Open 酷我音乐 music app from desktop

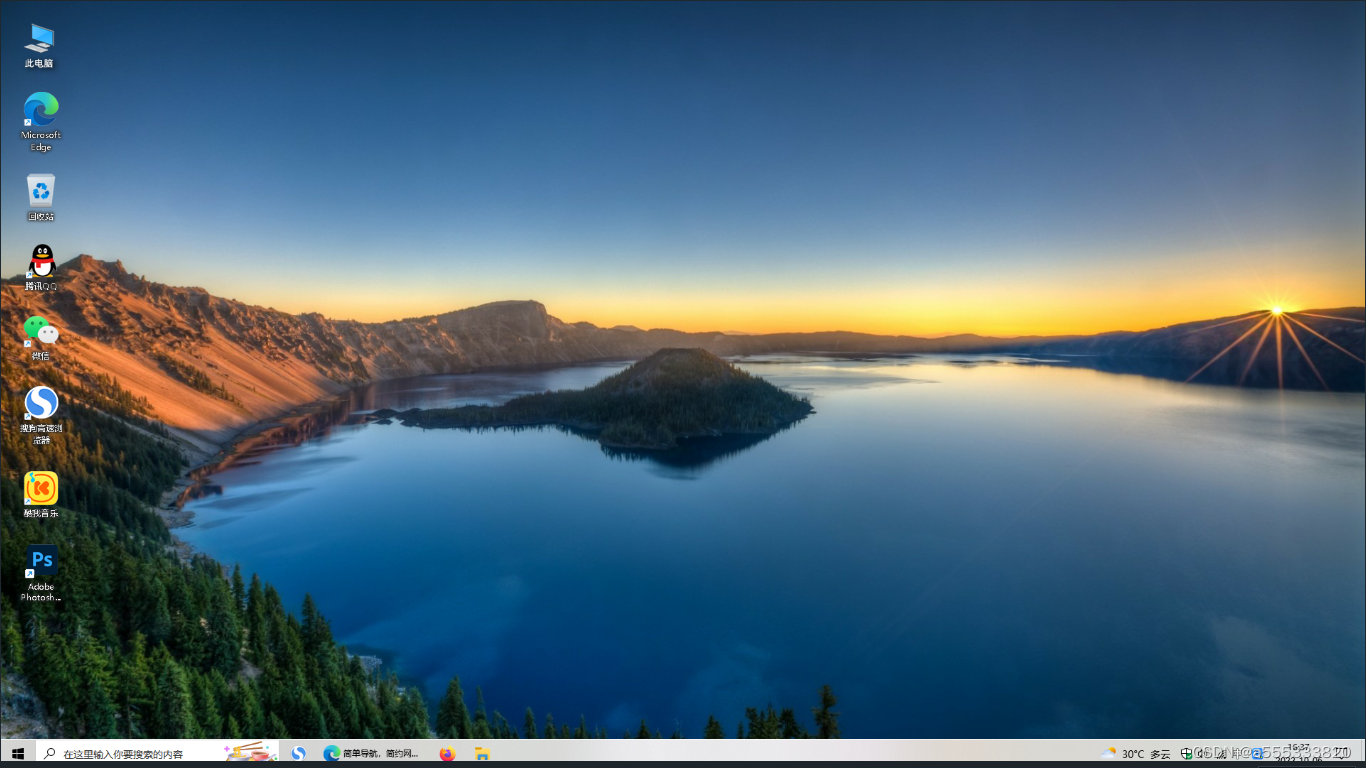[40, 487]
